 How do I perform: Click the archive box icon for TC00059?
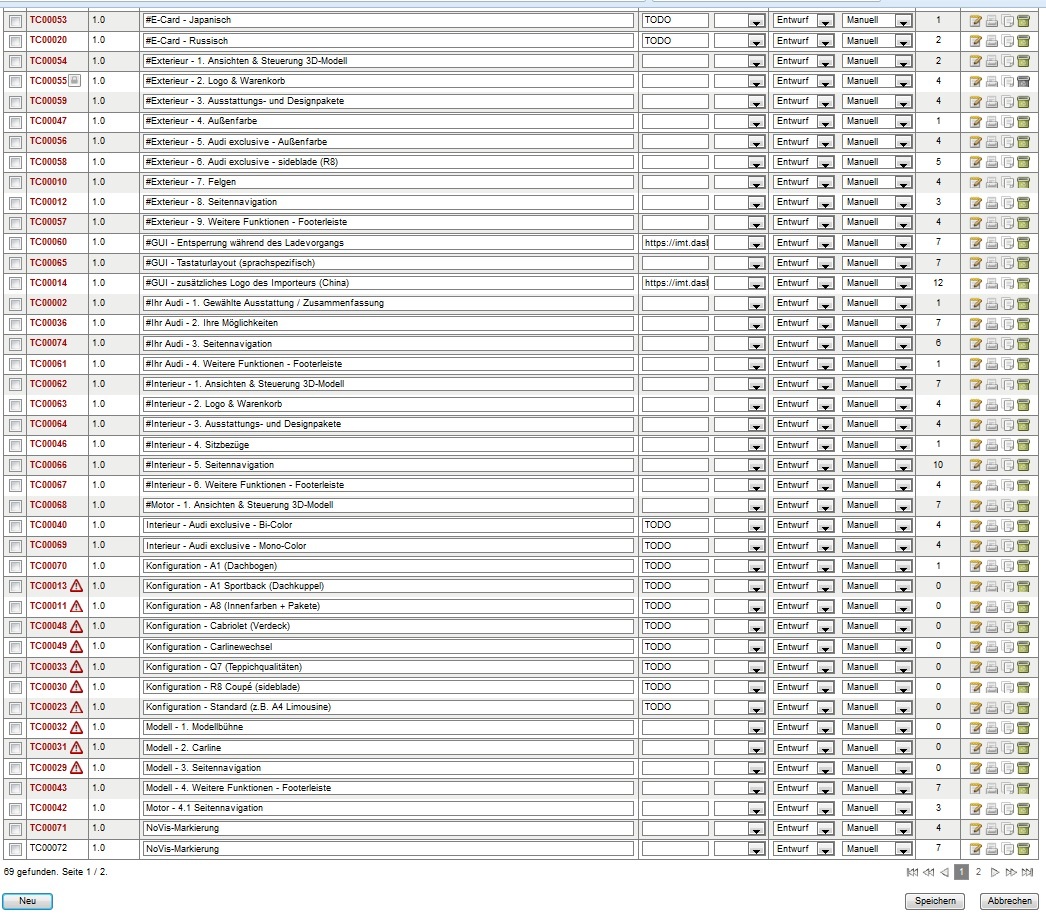click(1024, 102)
